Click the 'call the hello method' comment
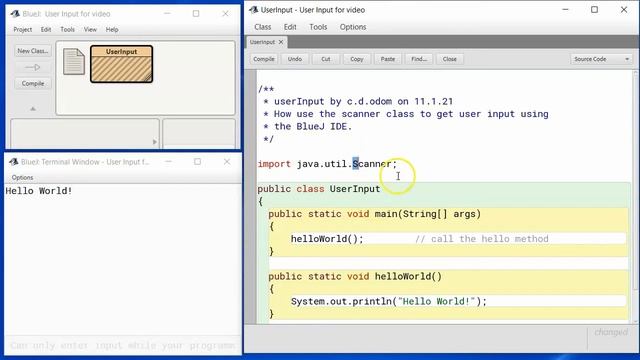640x360 pixels. (482, 239)
